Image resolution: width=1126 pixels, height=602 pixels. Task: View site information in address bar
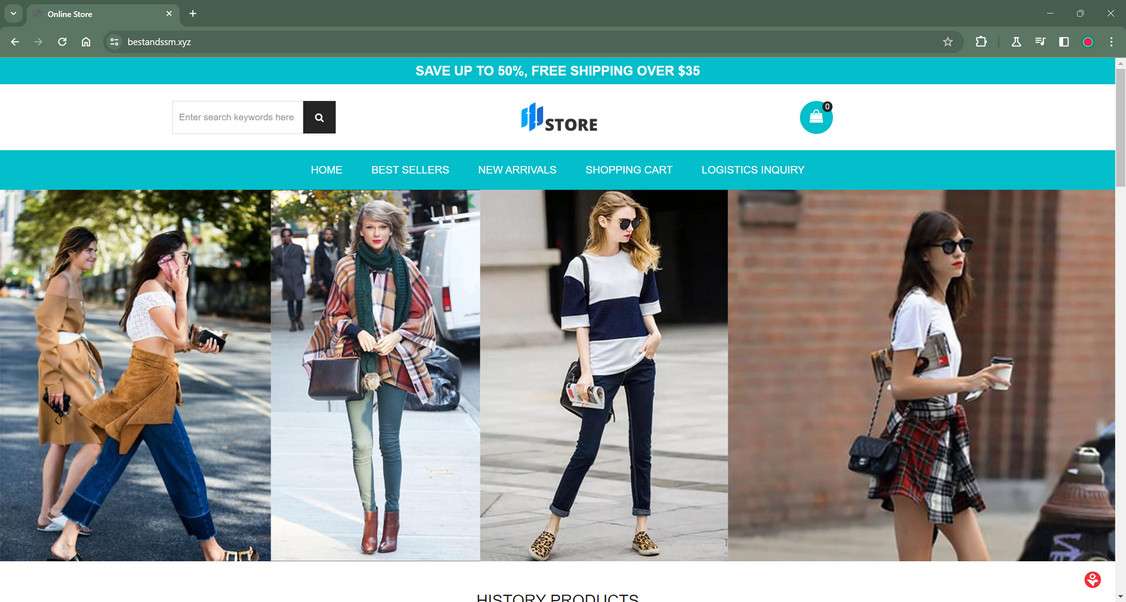[x=114, y=42]
